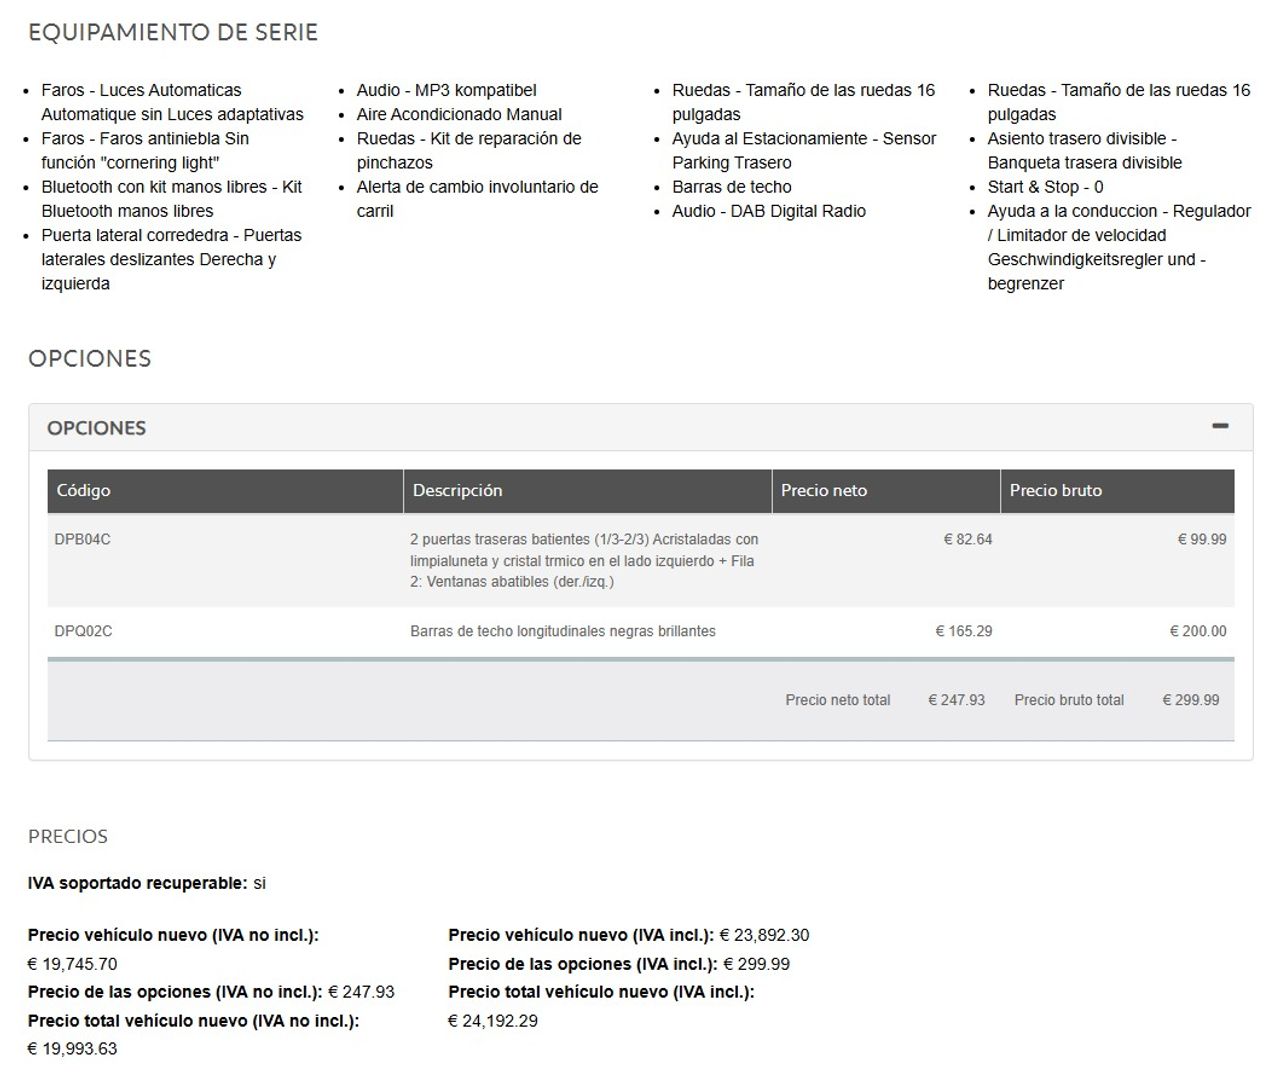This screenshot has width=1280, height=1089.
Task: Click the Precio neto column header
Action: pyautogui.click(x=823, y=491)
